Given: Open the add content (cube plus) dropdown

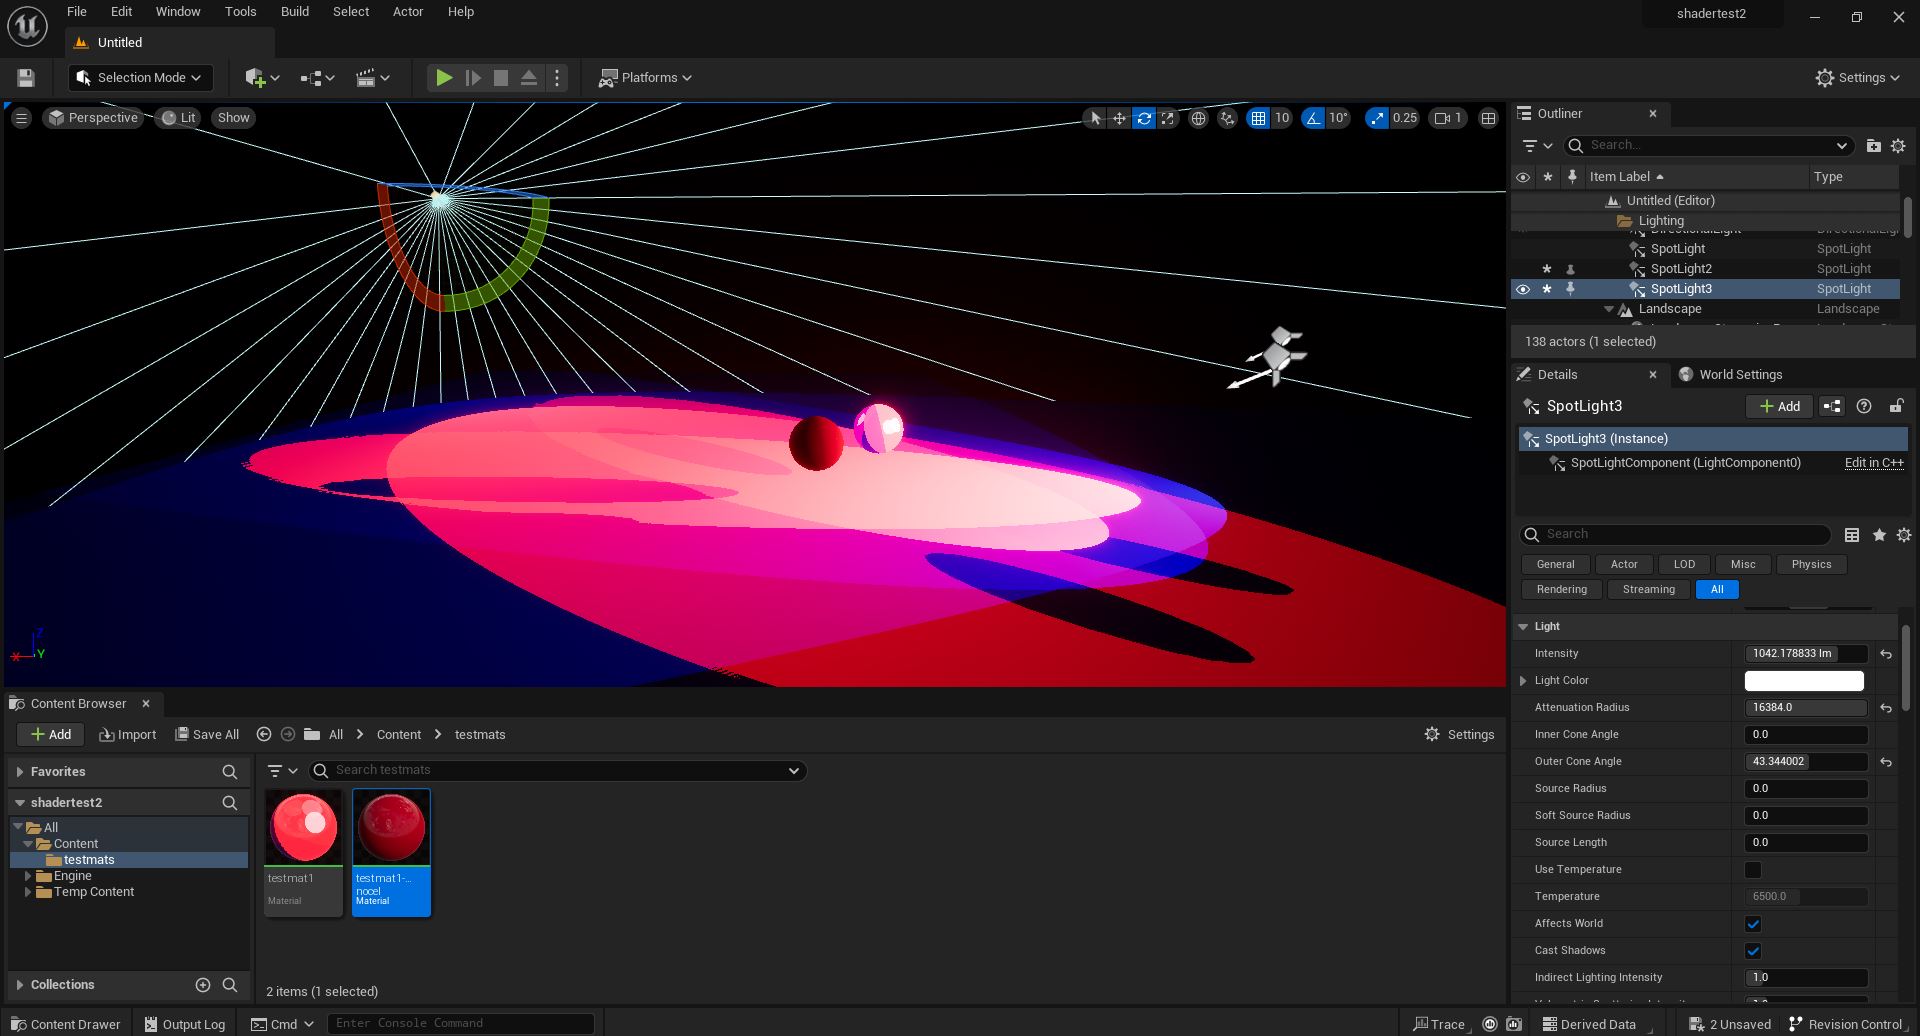Looking at the screenshot, I should click(x=262, y=78).
